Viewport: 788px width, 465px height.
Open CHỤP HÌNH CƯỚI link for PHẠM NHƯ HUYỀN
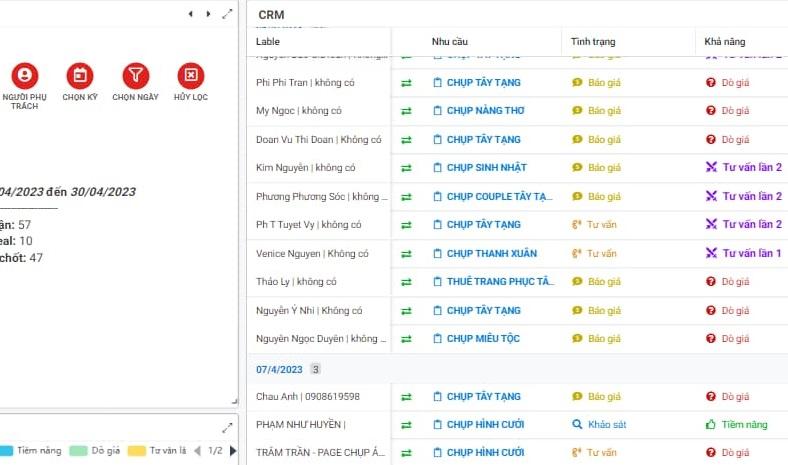point(485,425)
